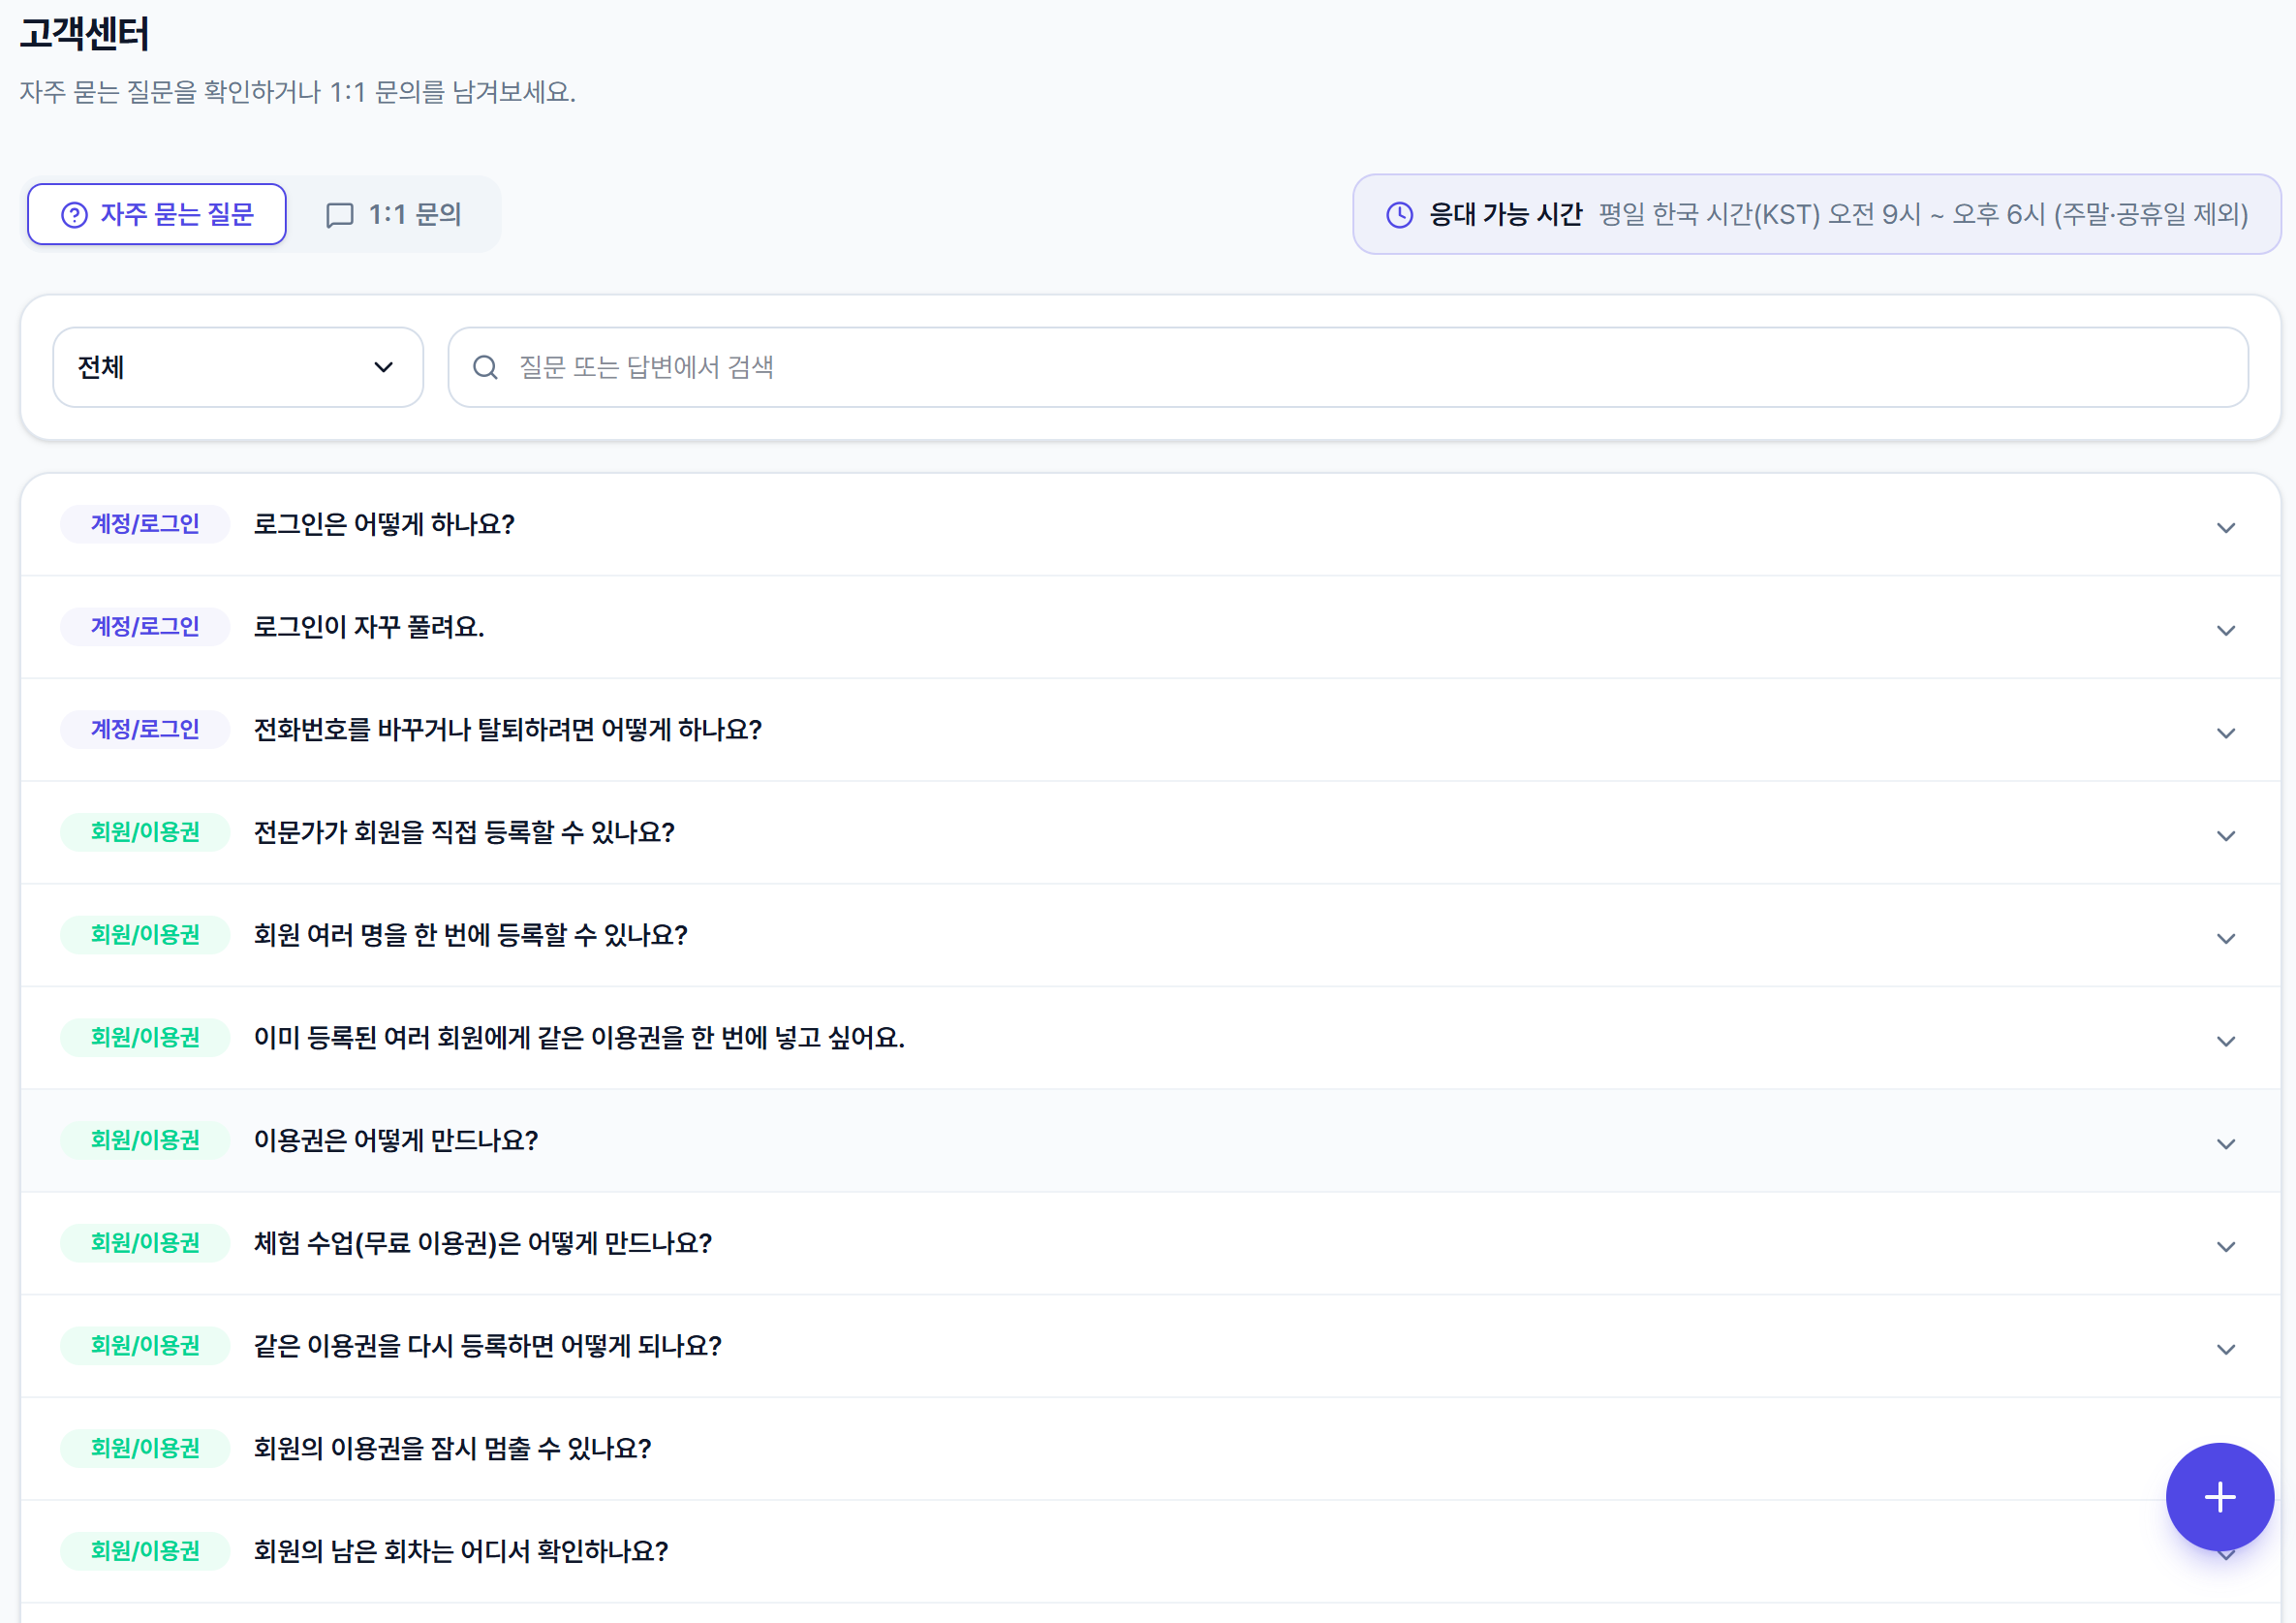Viewport: 2296px width, 1623px height.
Task: Click the question mark icon in FAQ tab
Action: pyautogui.click(x=74, y=215)
